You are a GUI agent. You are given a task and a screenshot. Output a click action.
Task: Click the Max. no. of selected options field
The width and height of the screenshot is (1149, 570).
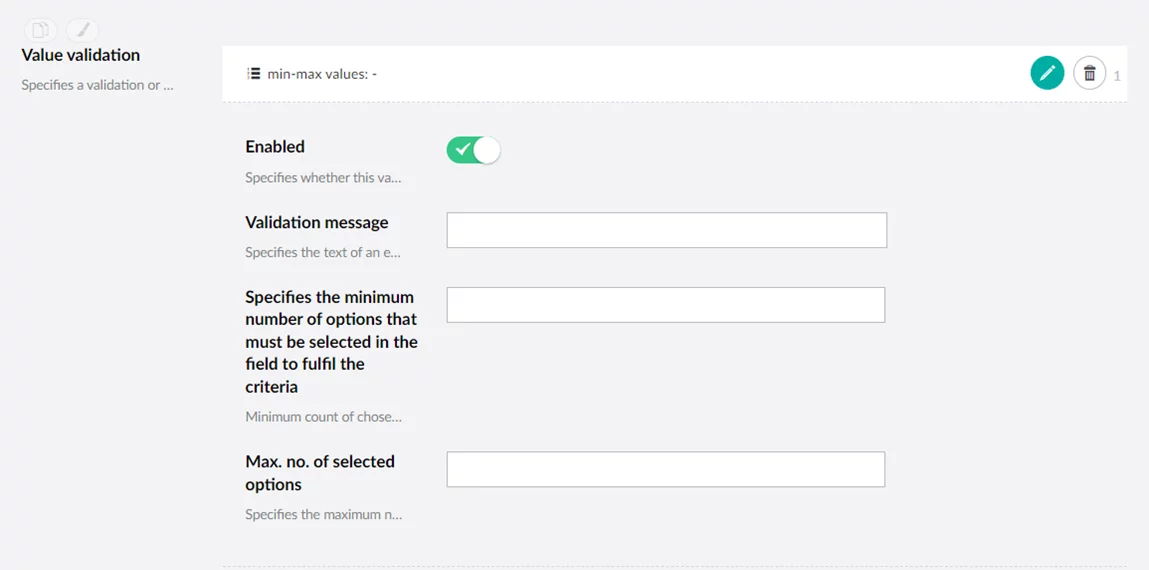point(665,469)
